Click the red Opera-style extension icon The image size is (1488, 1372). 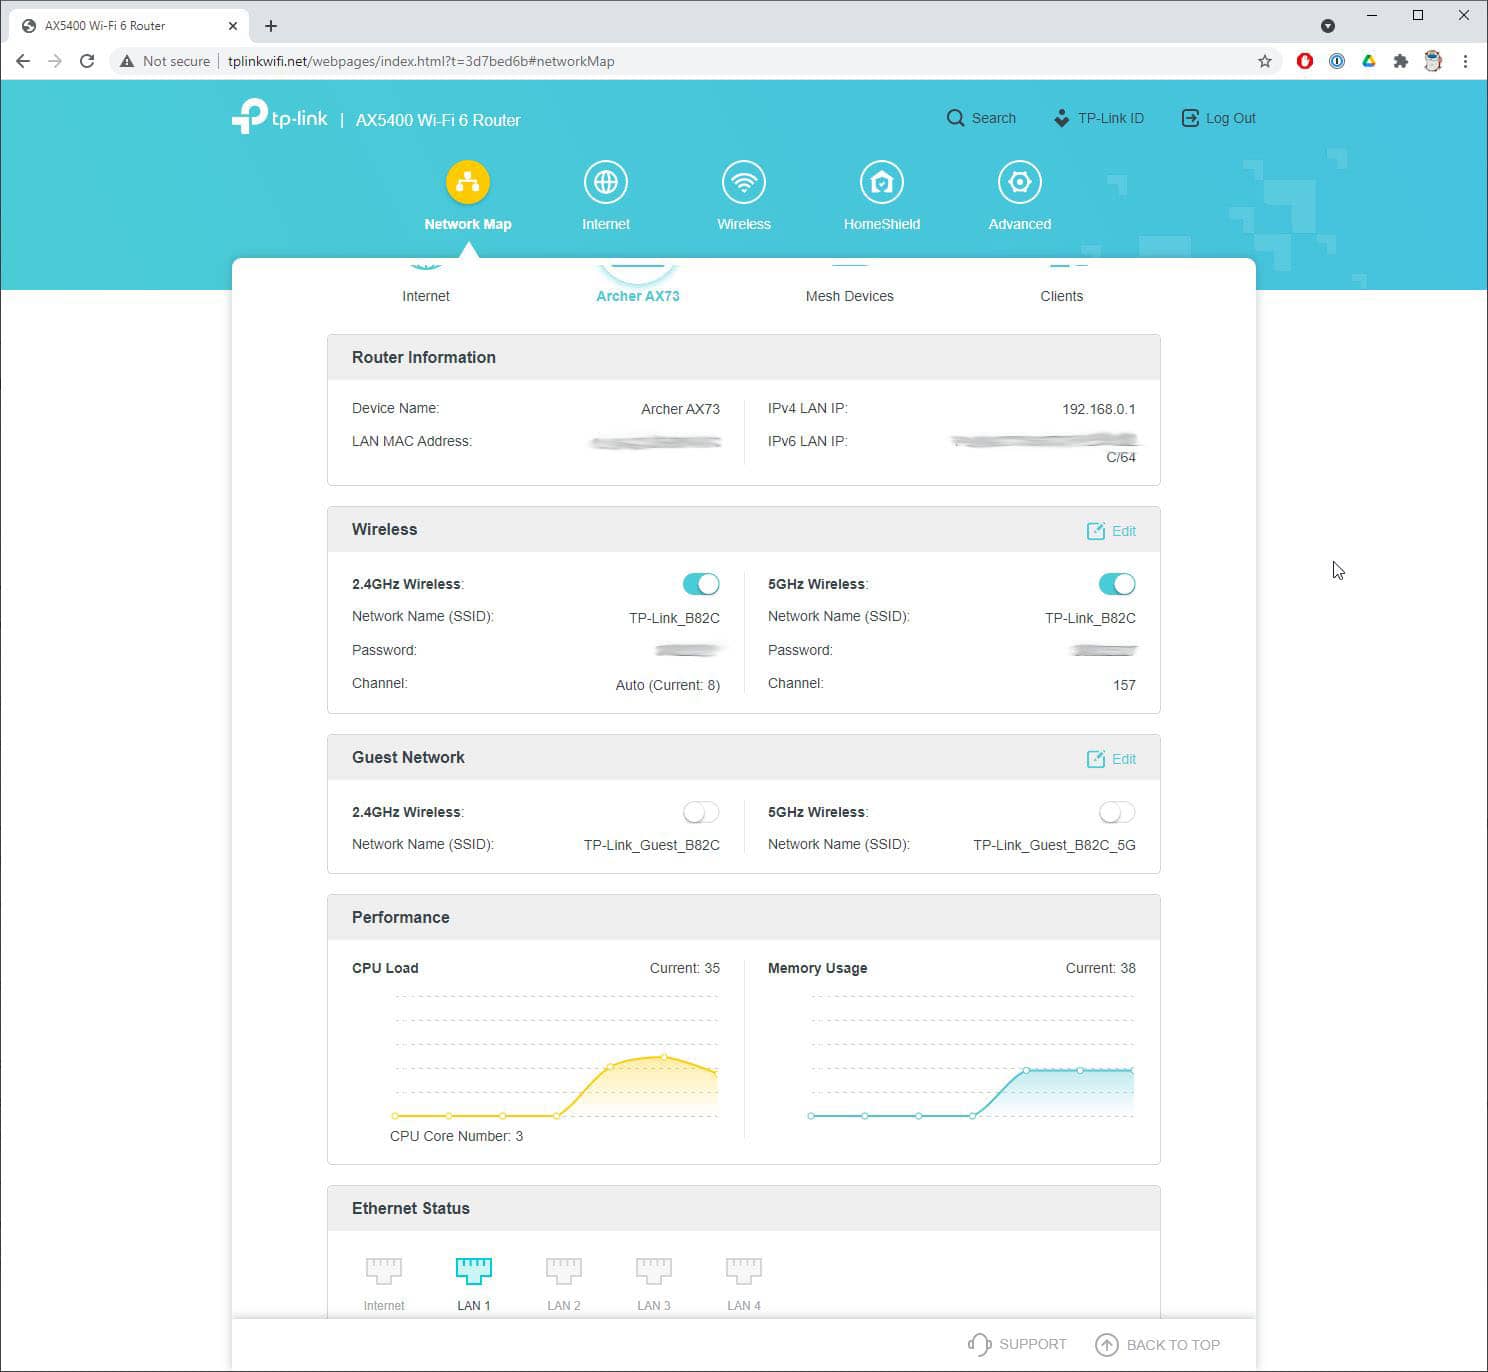tap(1305, 61)
